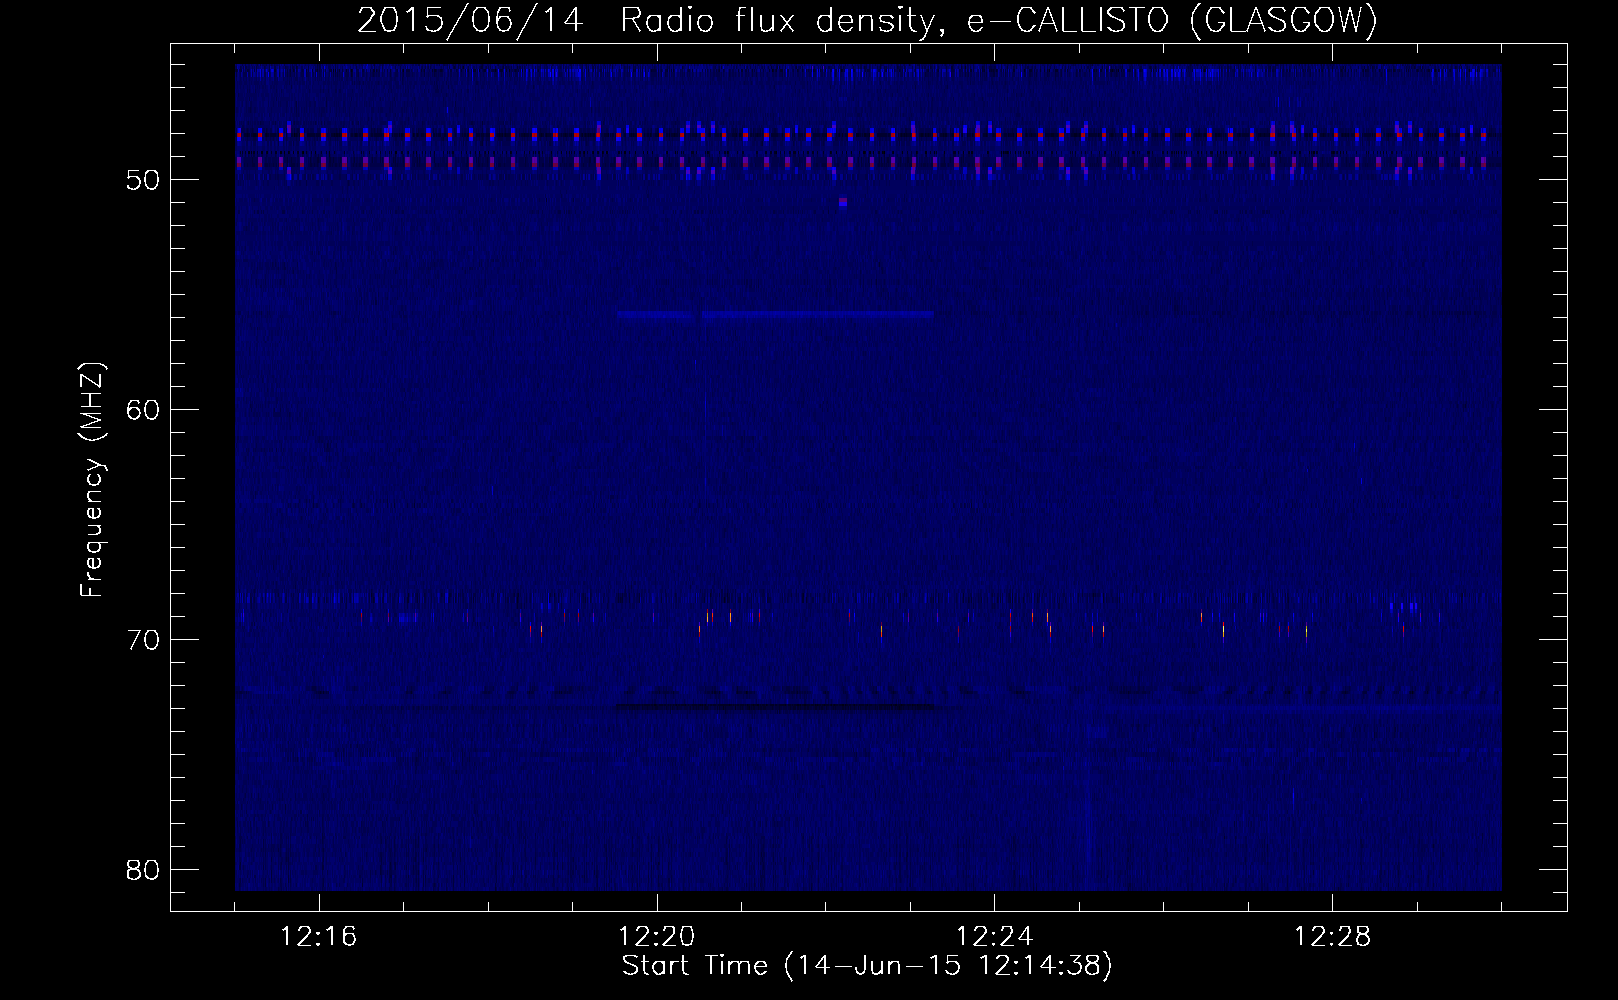Click the 12:20 time tick label

coord(657,937)
